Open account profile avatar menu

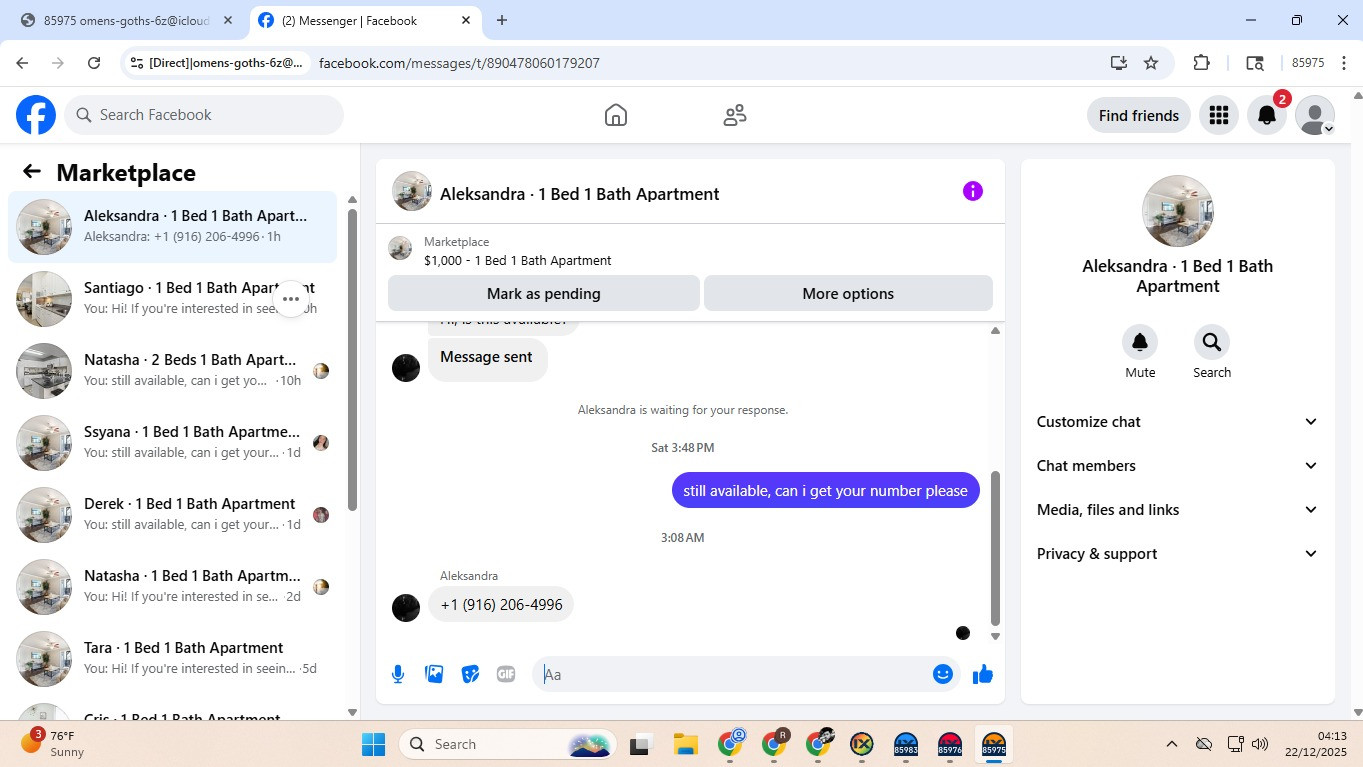click(x=1315, y=115)
